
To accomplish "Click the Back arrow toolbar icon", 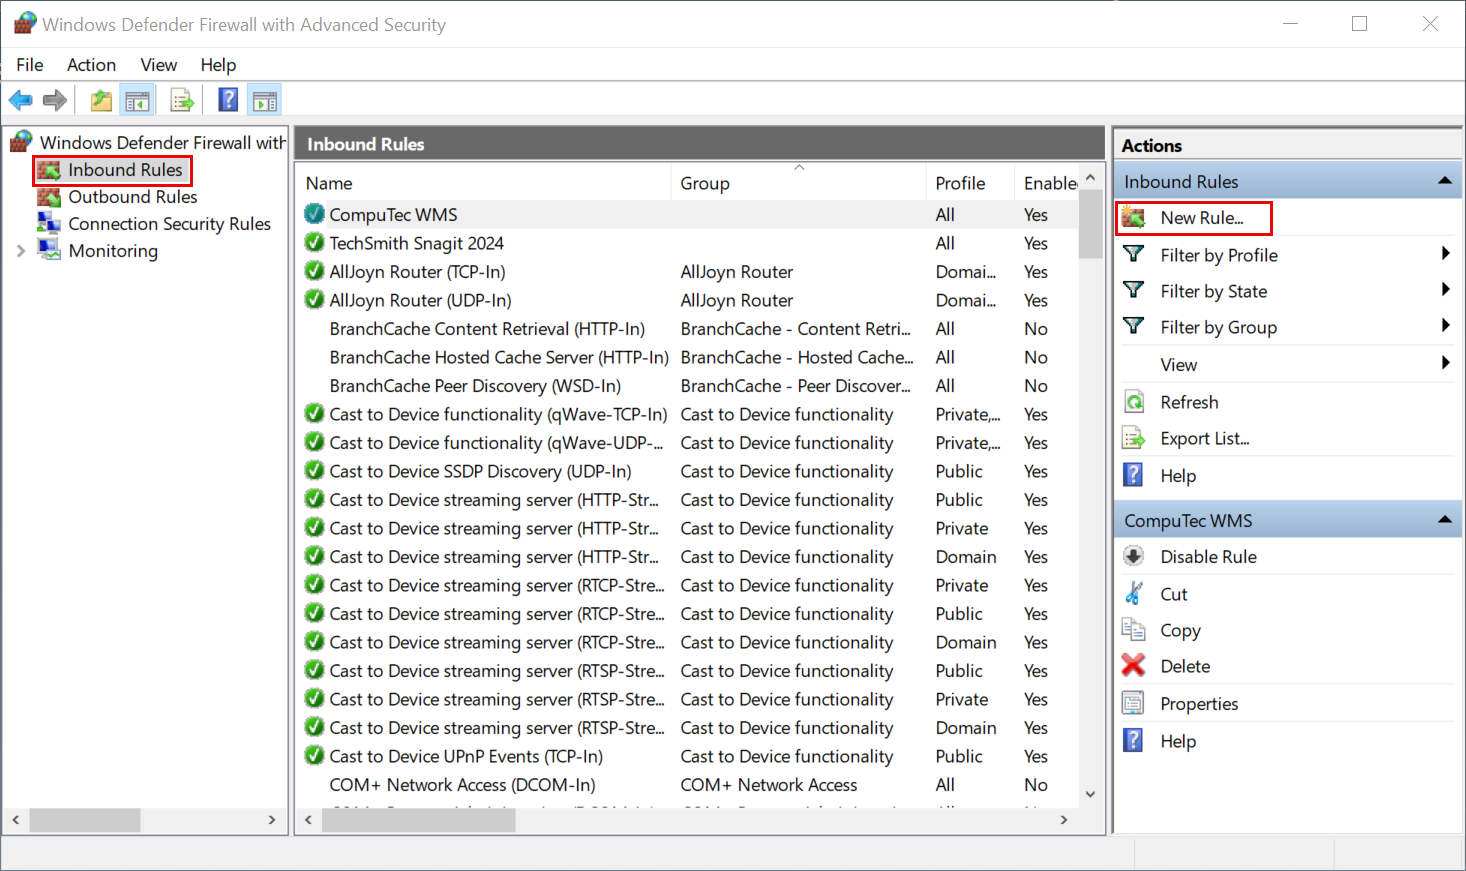I will point(20,100).
